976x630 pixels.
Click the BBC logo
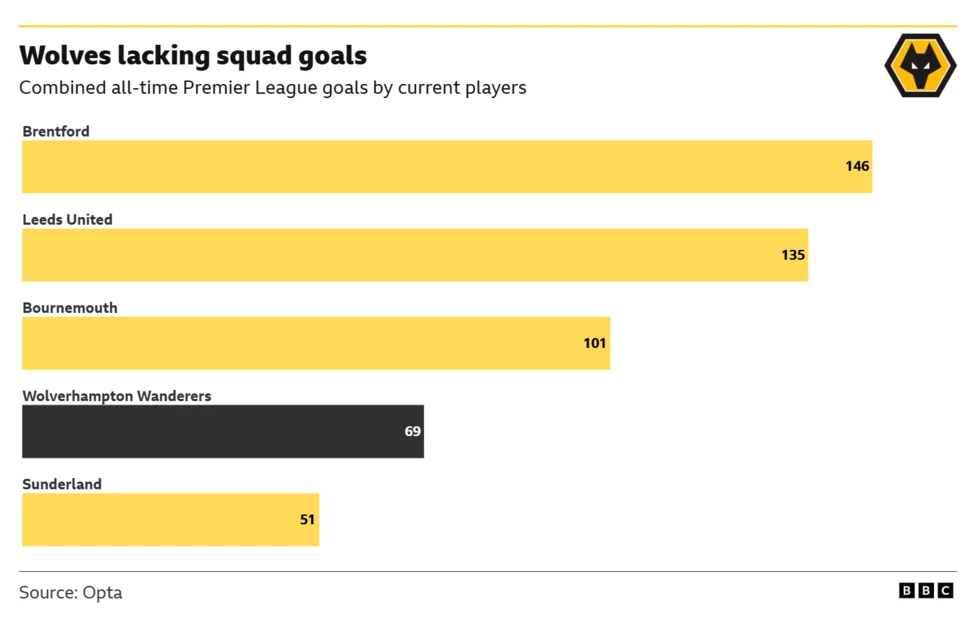925,591
